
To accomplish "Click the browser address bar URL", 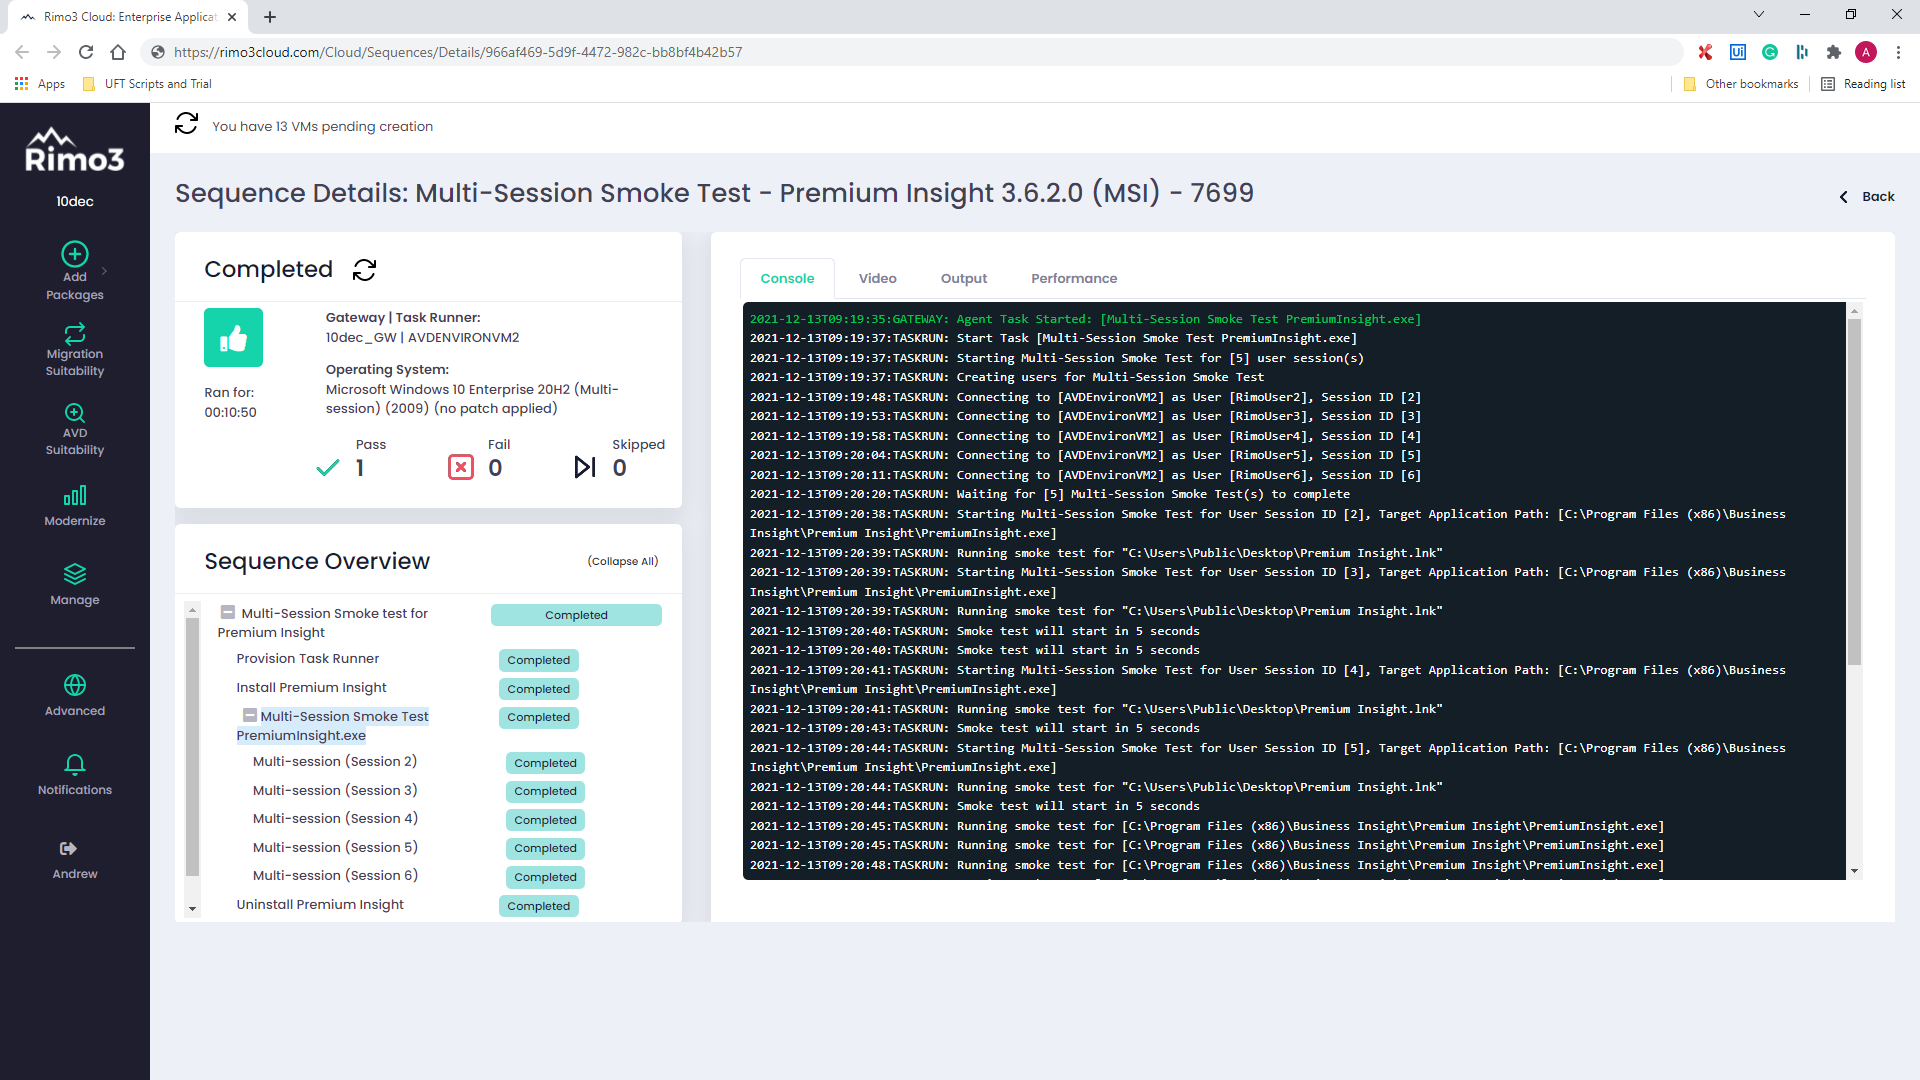I will tap(458, 52).
